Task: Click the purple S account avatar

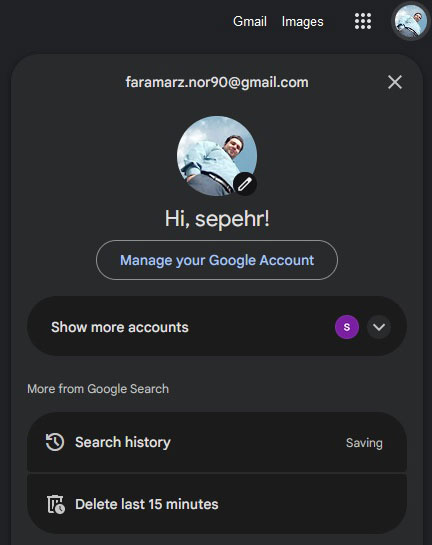Action: [347, 327]
